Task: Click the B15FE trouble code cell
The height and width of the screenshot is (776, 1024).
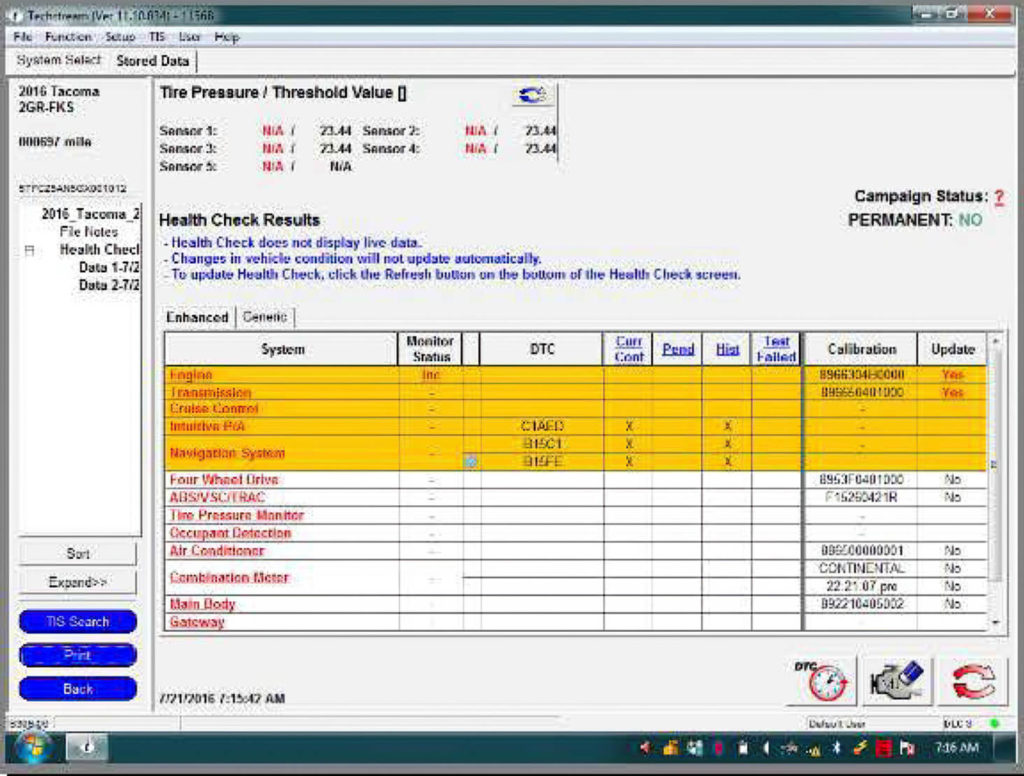Action: click(542, 462)
